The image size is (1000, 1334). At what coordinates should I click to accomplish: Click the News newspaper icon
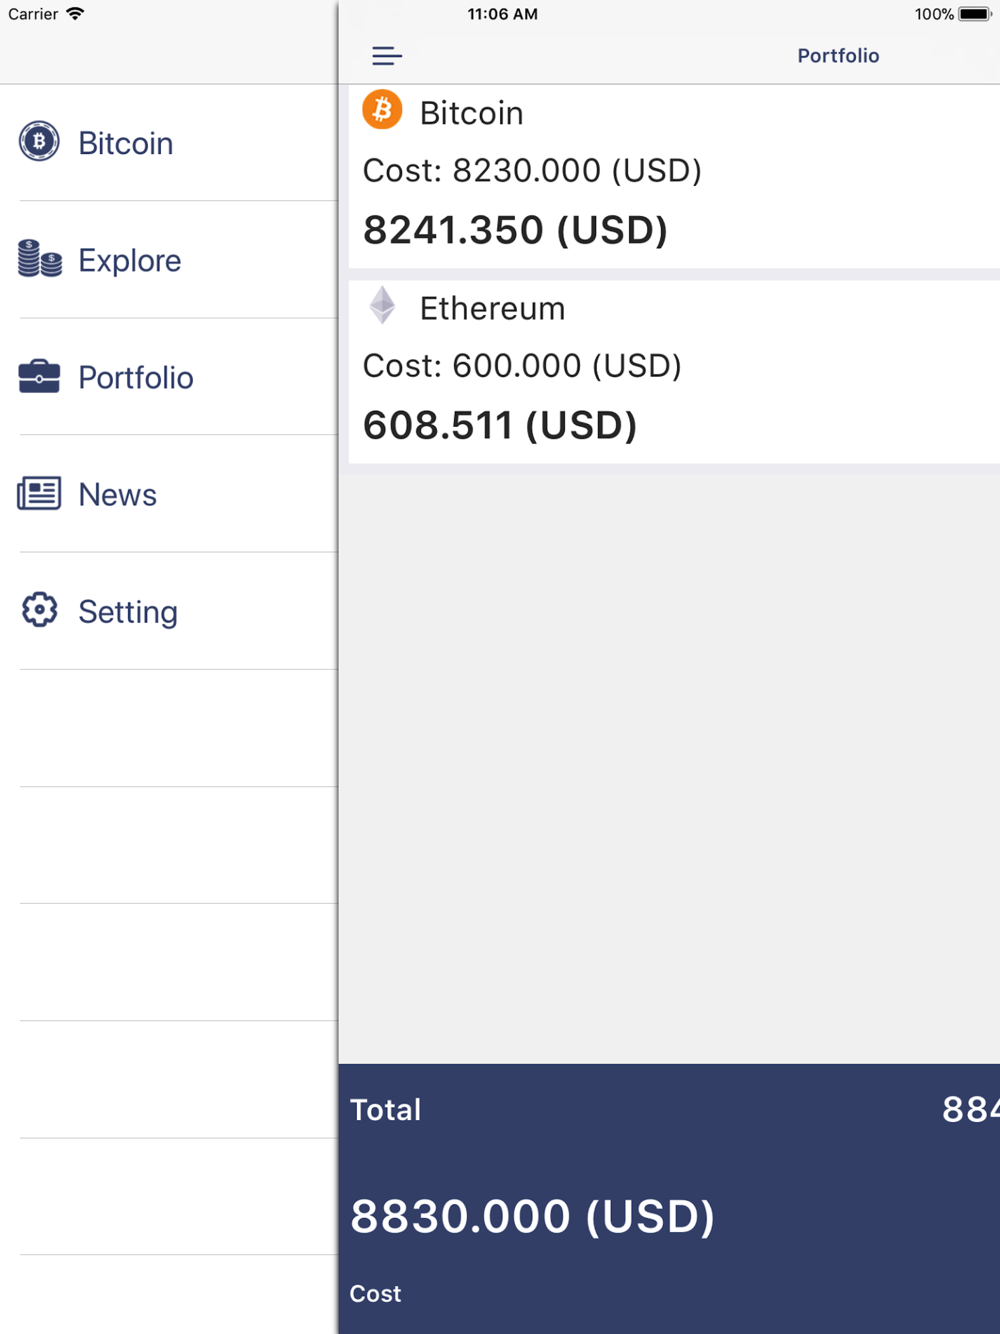click(39, 493)
